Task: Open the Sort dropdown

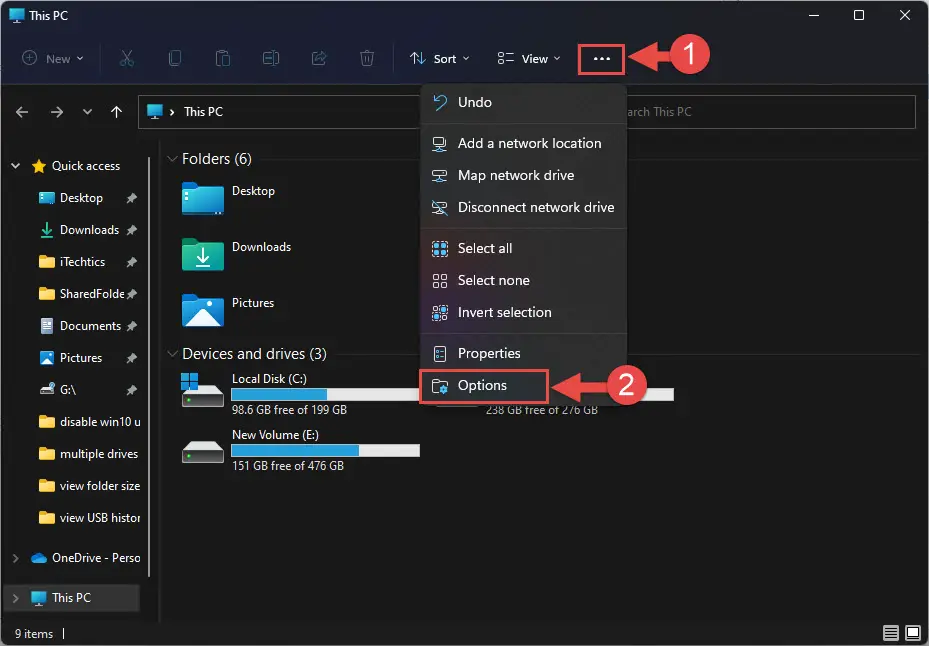Action: coord(440,59)
